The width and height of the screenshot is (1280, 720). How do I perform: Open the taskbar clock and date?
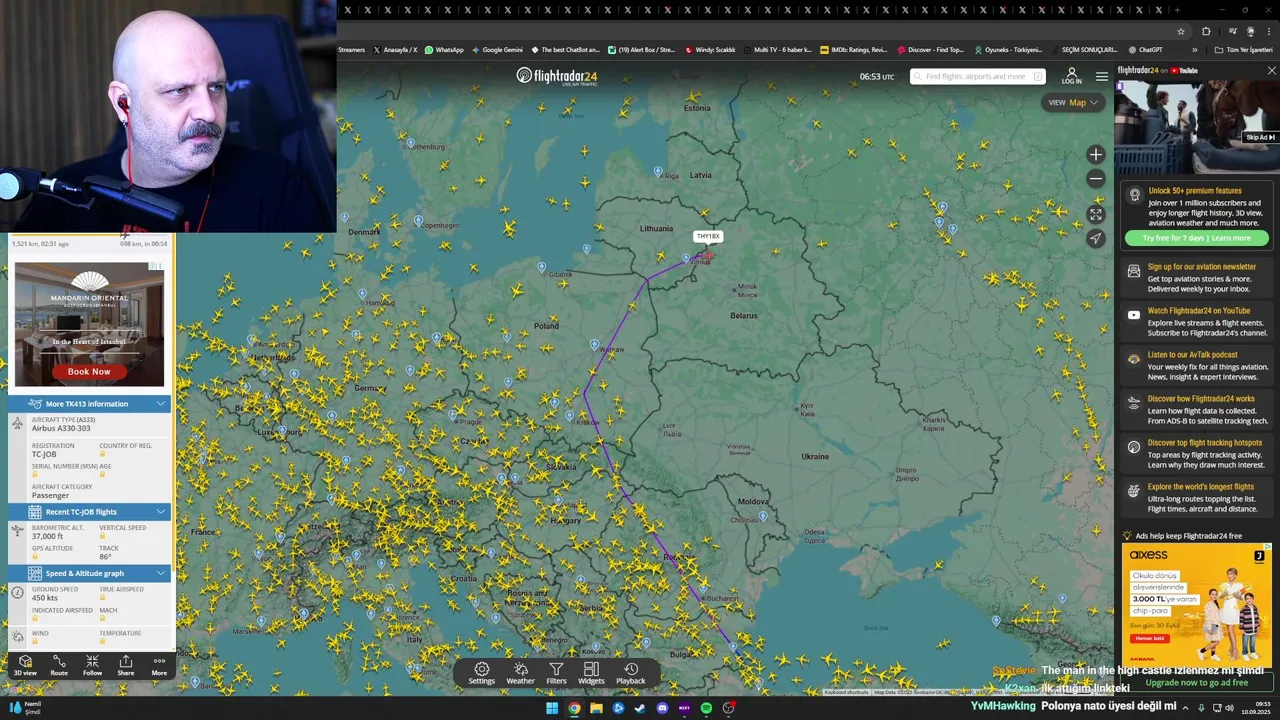(x=1256, y=708)
